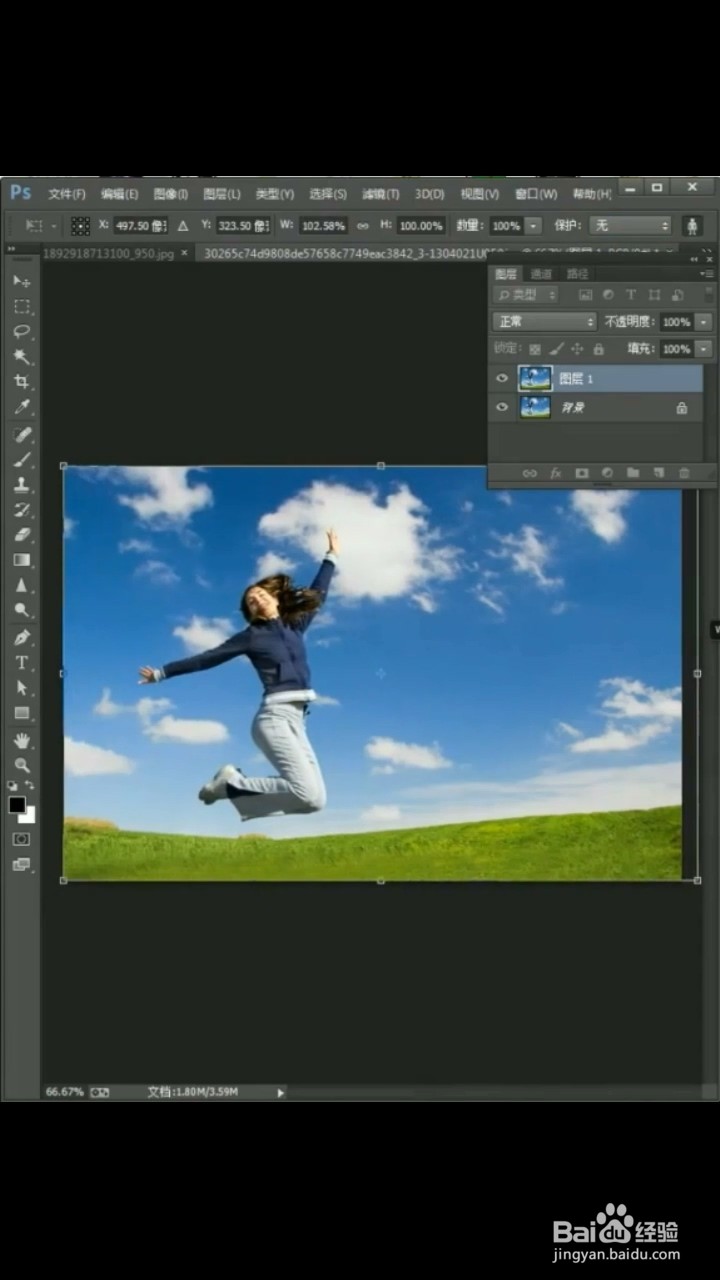Open the 正常 blend mode dropdown

(545, 322)
